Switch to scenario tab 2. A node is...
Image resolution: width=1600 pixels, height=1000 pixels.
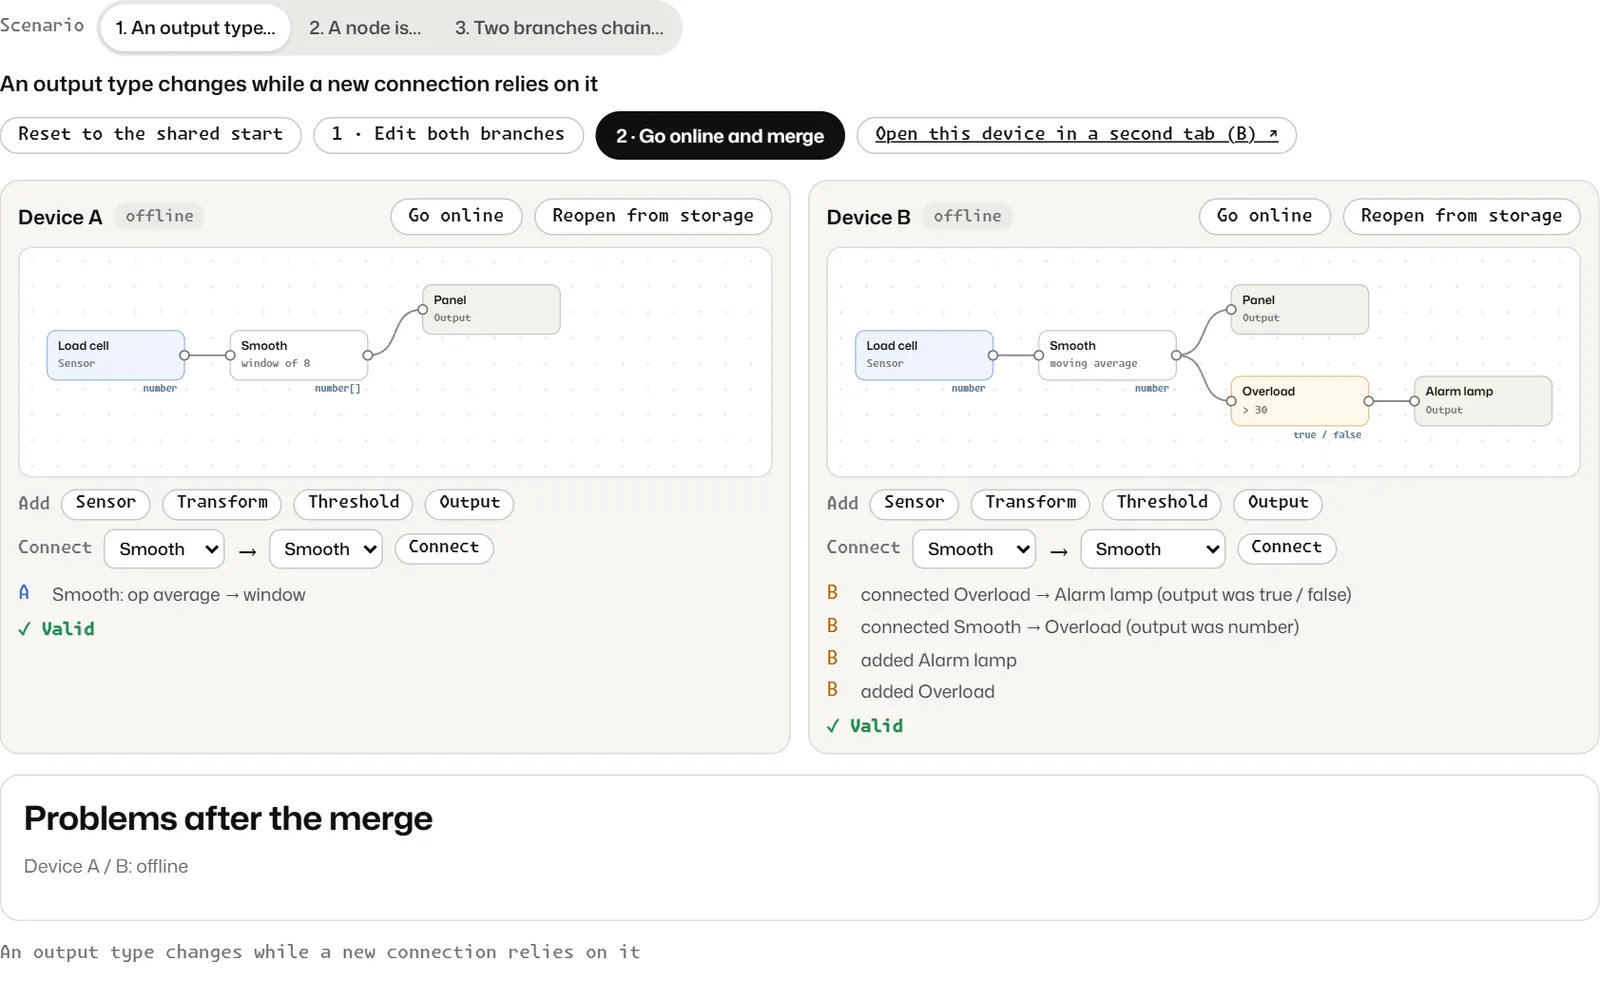tap(365, 28)
